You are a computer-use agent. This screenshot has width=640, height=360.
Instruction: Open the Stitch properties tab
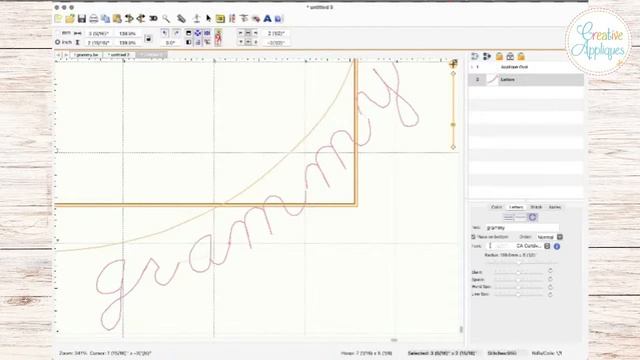536,207
